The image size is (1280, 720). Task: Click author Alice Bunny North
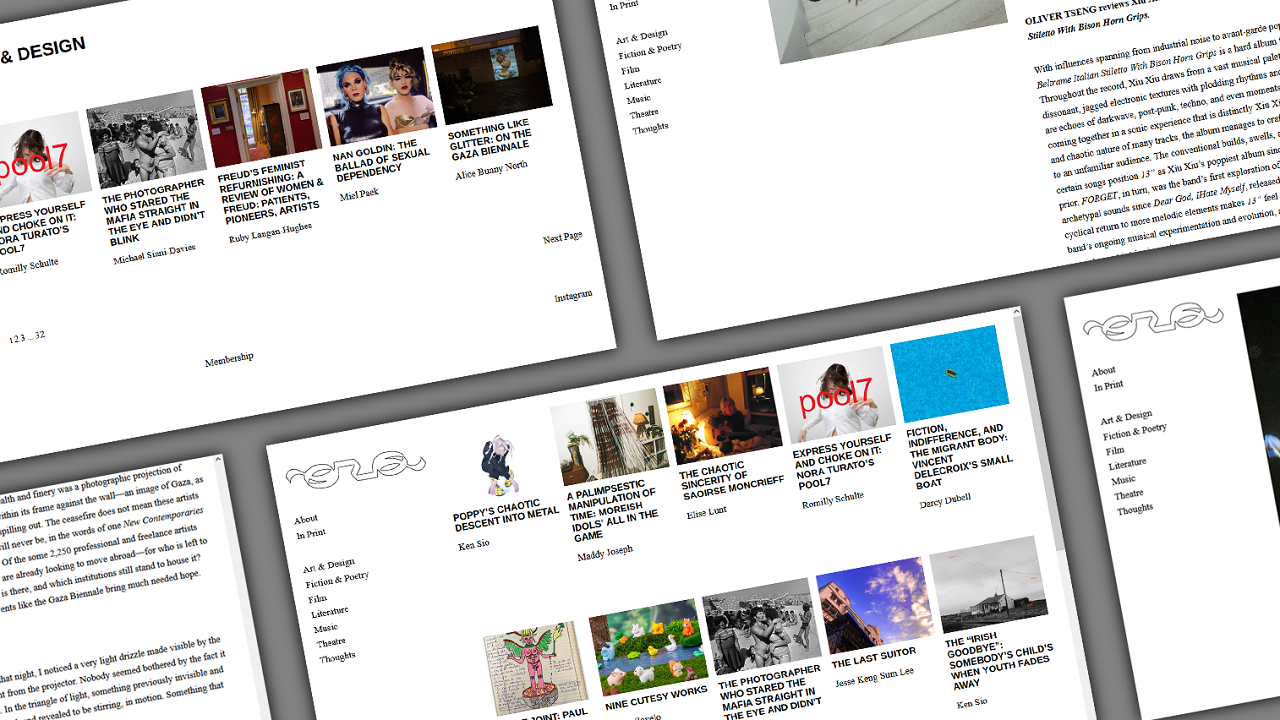tap(491, 171)
